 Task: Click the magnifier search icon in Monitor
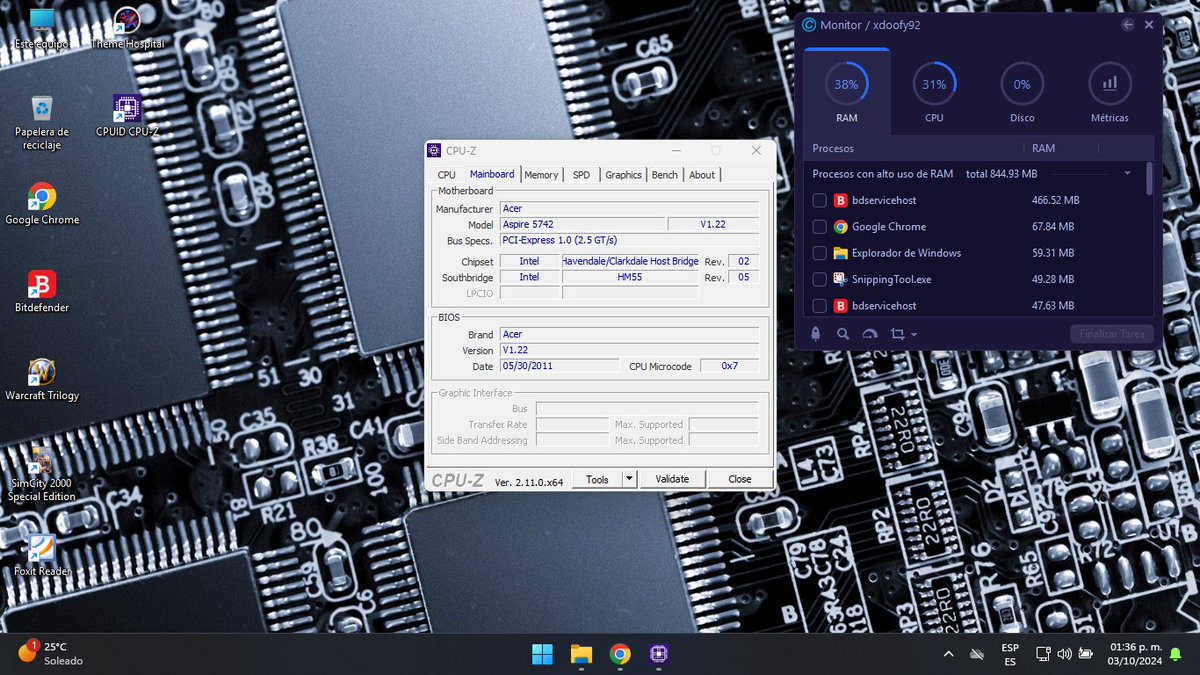click(843, 334)
